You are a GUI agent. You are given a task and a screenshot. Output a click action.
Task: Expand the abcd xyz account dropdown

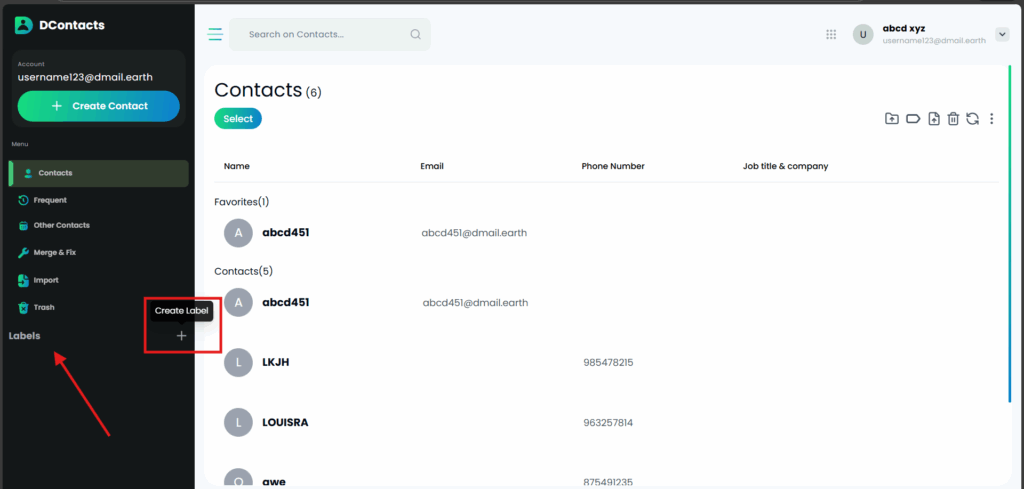tap(1002, 34)
